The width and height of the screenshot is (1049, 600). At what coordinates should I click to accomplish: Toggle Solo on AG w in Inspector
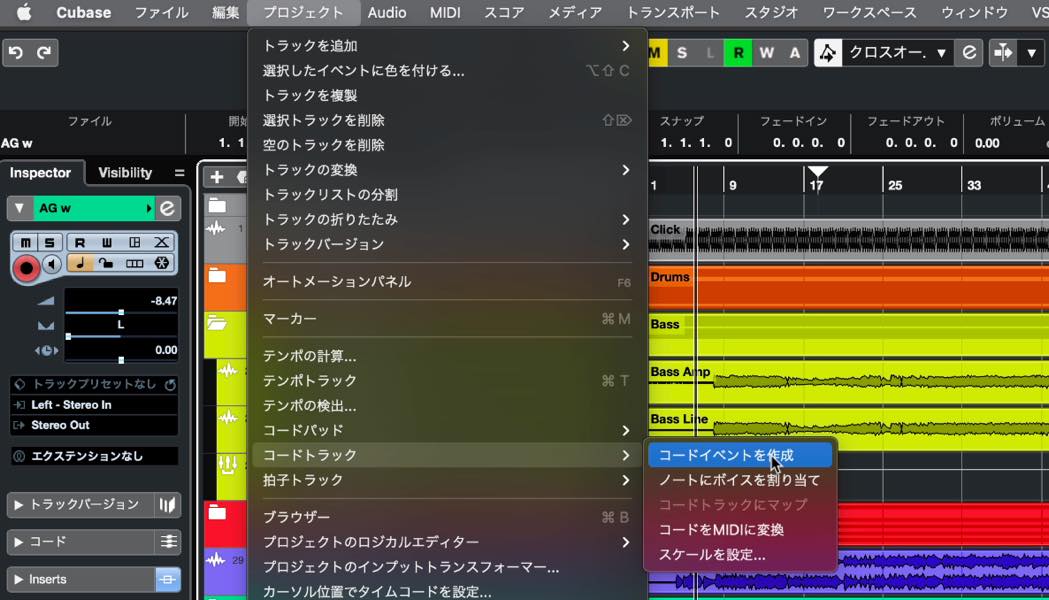(50, 242)
